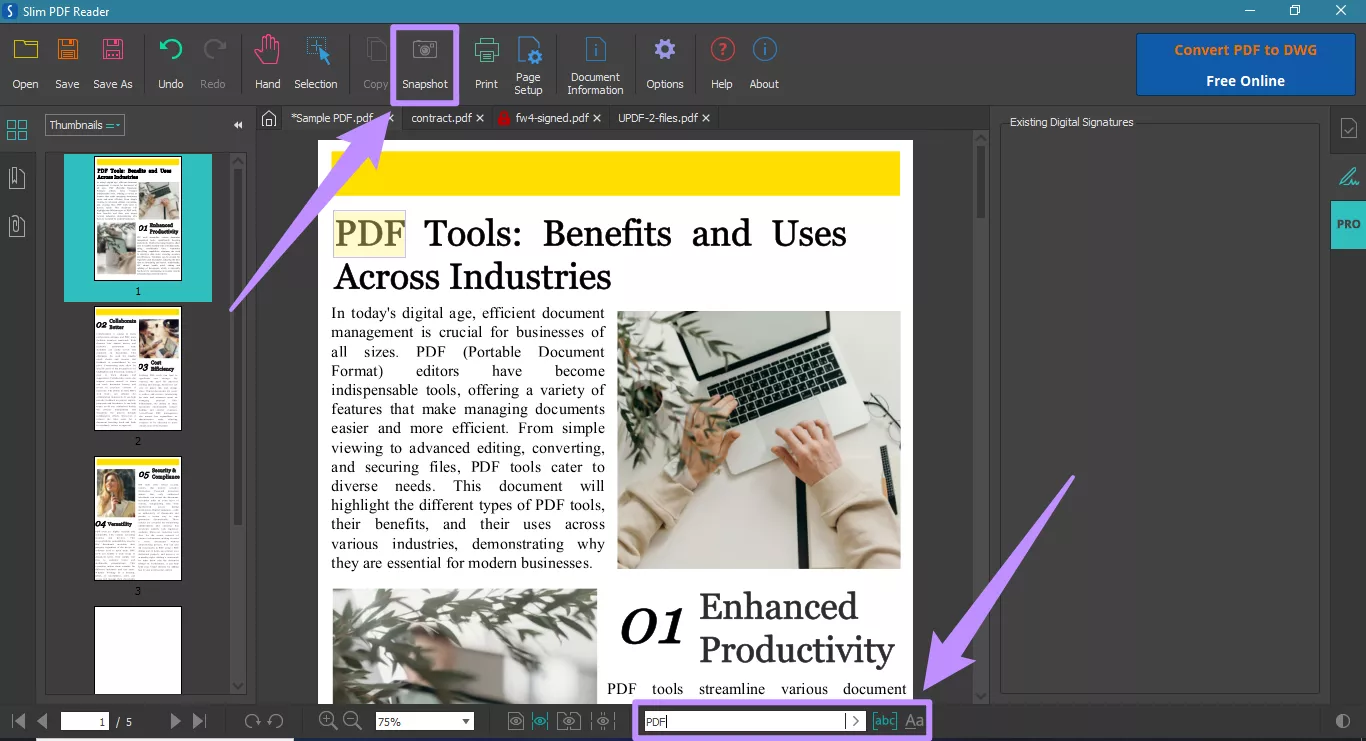This screenshot has width=1366, height=741.
Task: Switch to the contract.pdf tab
Action: [441, 117]
